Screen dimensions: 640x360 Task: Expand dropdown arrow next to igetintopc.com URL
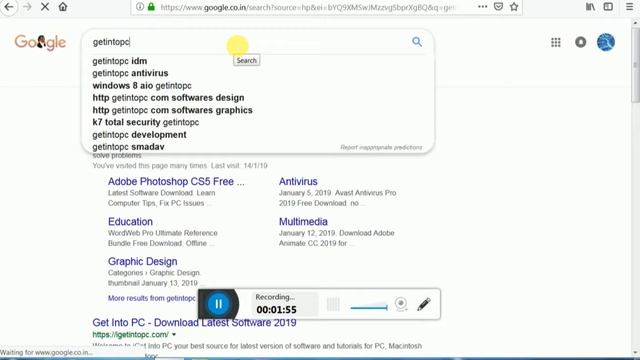point(174,335)
